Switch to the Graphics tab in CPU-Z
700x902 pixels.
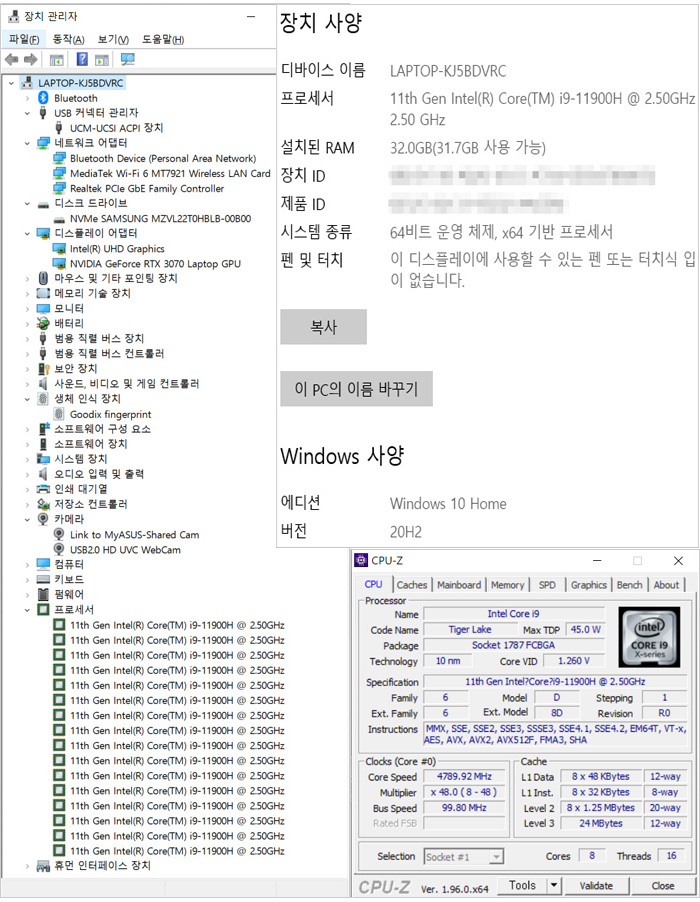[x=588, y=585]
